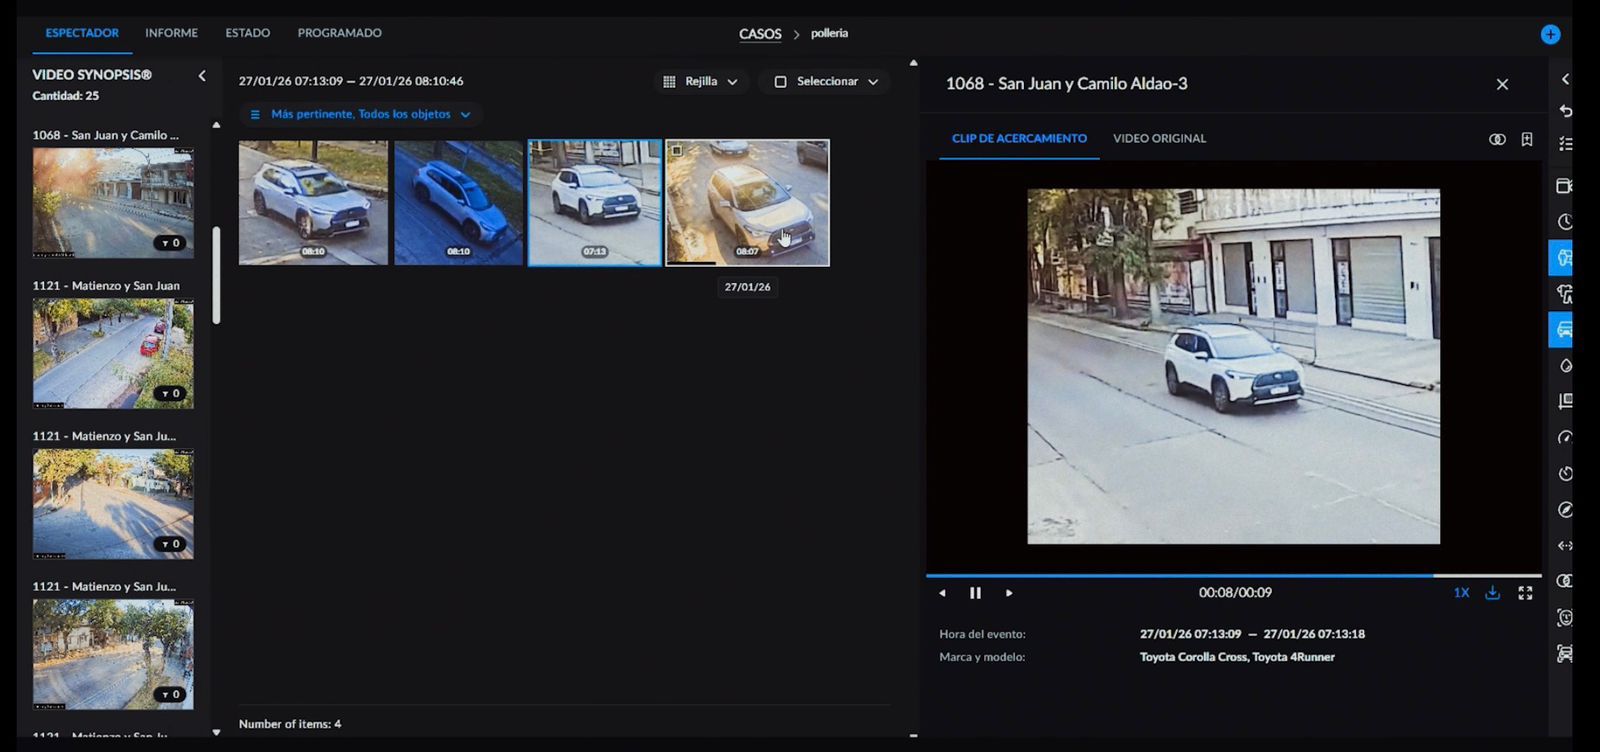Open the face recognition filter icon
1600x752 pixels.
1564,618
